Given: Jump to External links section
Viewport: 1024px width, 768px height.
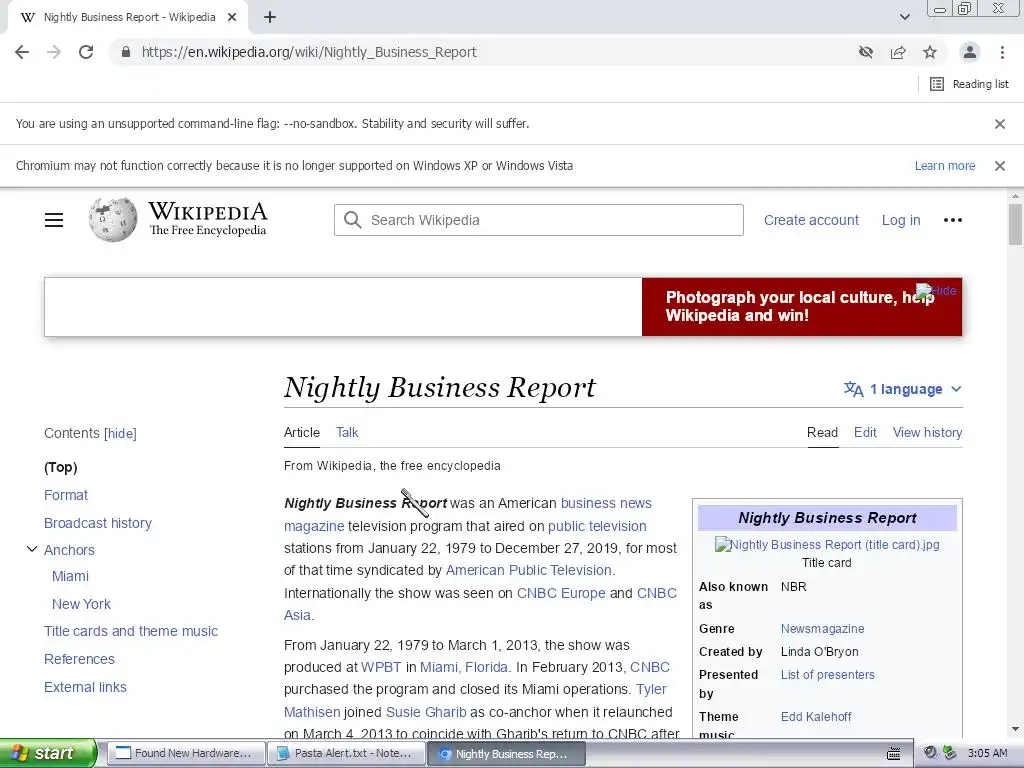Looking at the screenshot, I should (x=85, y=687).
